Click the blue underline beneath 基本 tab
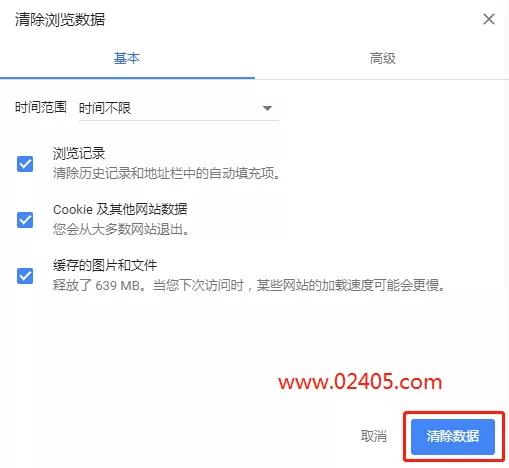This screenshot has width=509, height=468. [x=127, y=78]
